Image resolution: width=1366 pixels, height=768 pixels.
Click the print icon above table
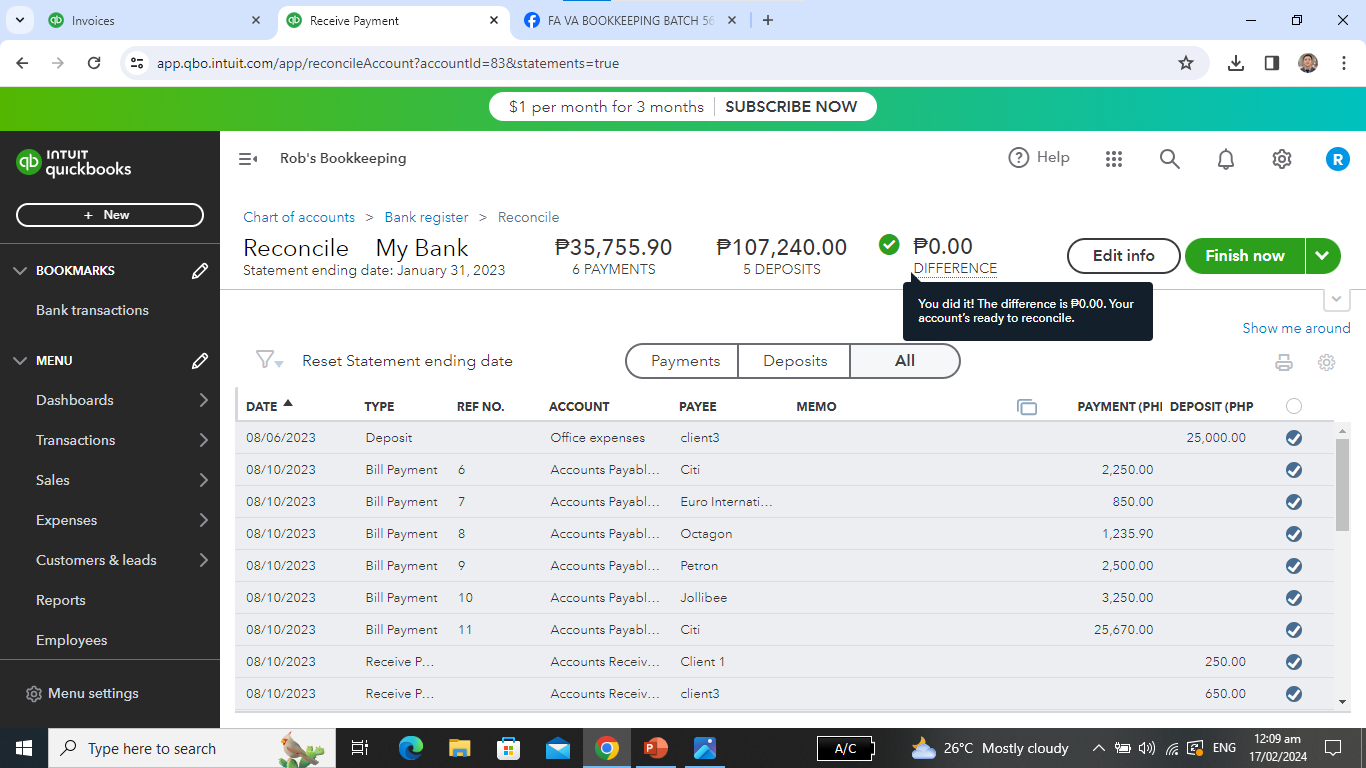[x=1284, y=363]
